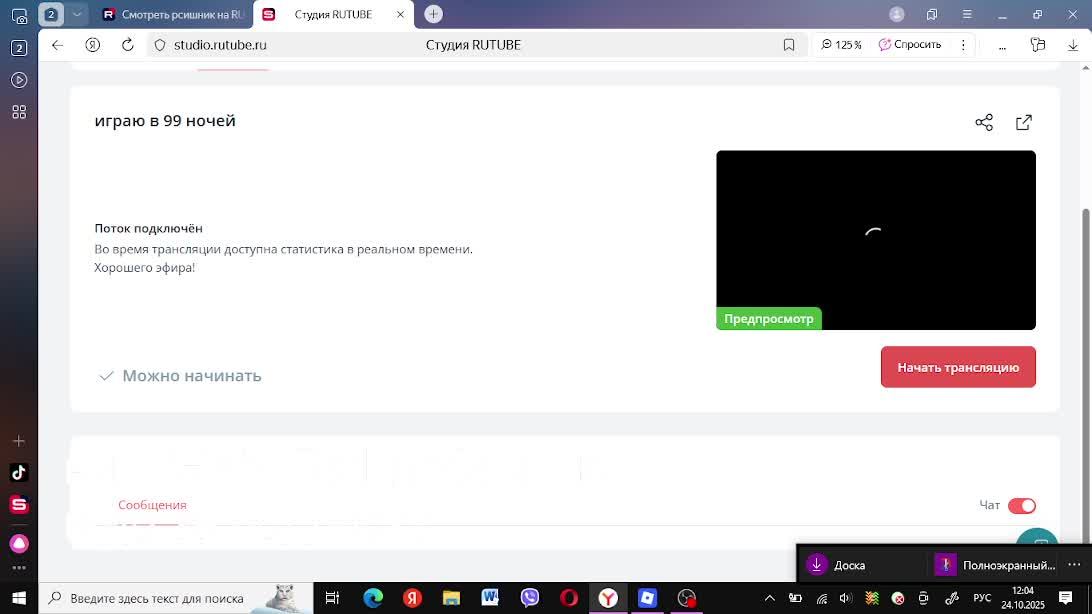Viewport: 1092px width, 614px height.
Task: Bookmark this page
Action: pyautogui.click(x=788, y=45)
